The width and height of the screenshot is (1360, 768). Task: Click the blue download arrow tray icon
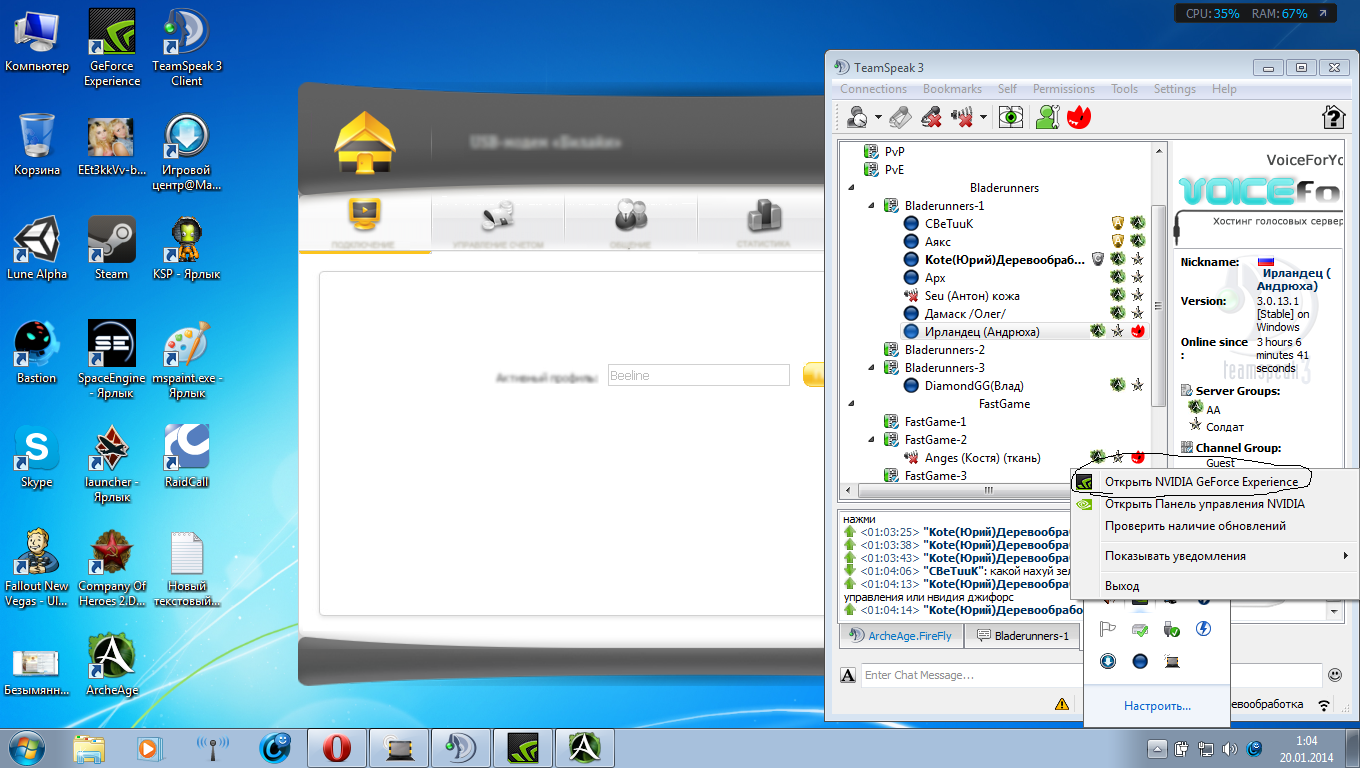[x=1108, y=661]
